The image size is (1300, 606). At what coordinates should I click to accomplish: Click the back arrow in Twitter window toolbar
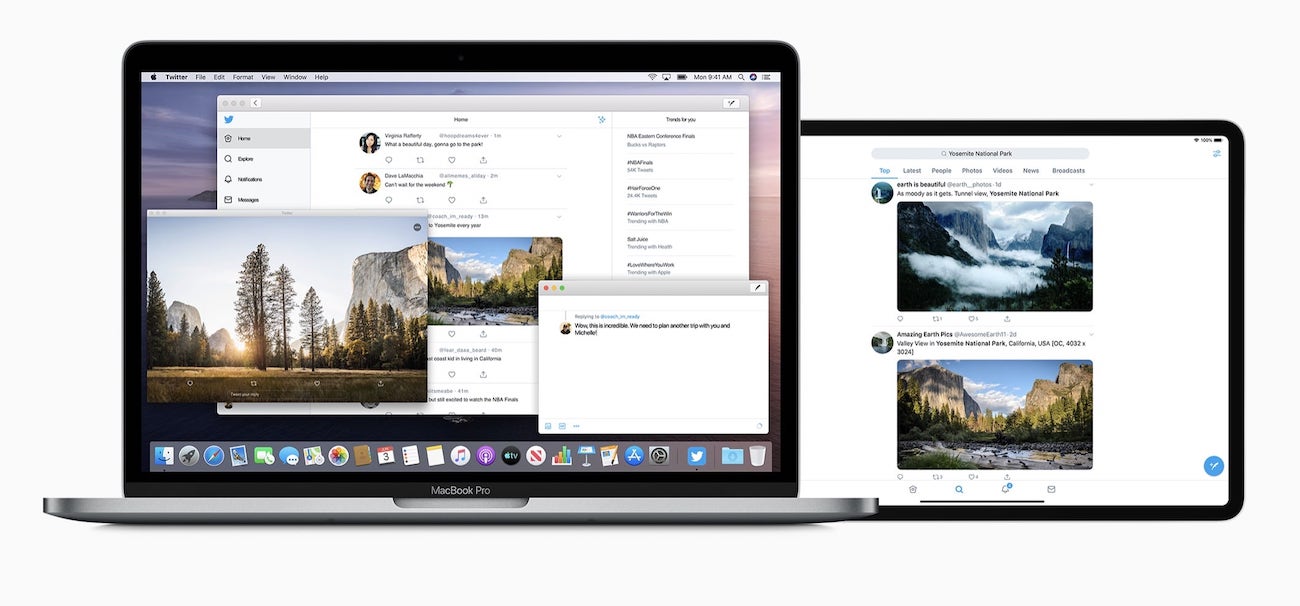coord(255,103)
